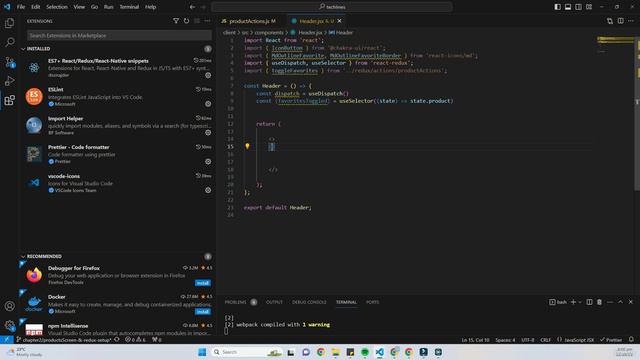This screenshot has width=640, height=360.
Task: Open manage gear for Import Helper extension
Action: pyautogui.click(x=208, y=133)
